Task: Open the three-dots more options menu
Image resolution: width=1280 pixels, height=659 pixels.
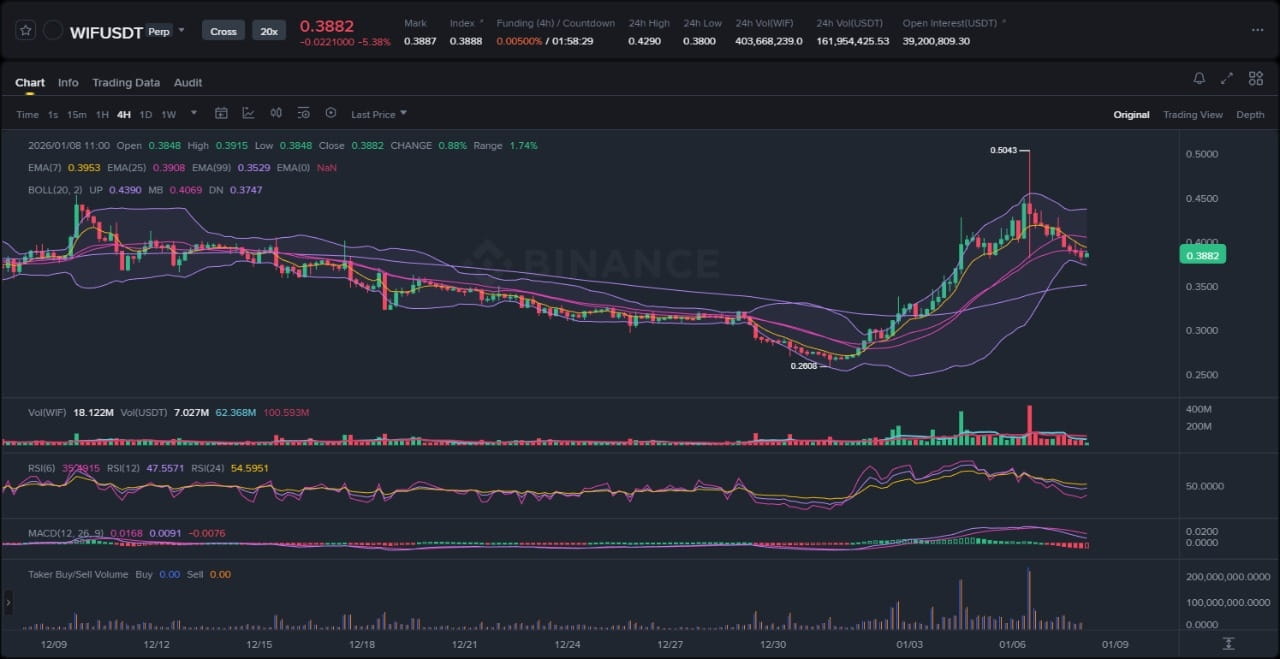Action: (1257, 30)
